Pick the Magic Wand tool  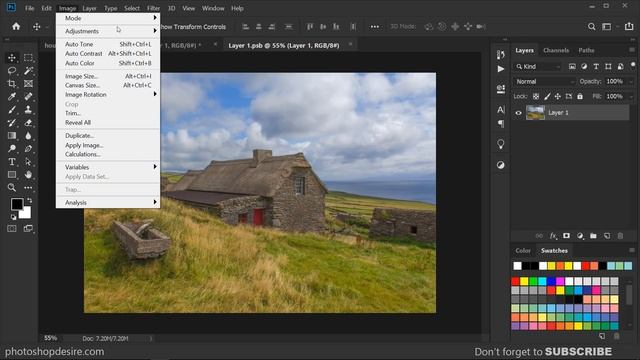click(x=28, y=71)
